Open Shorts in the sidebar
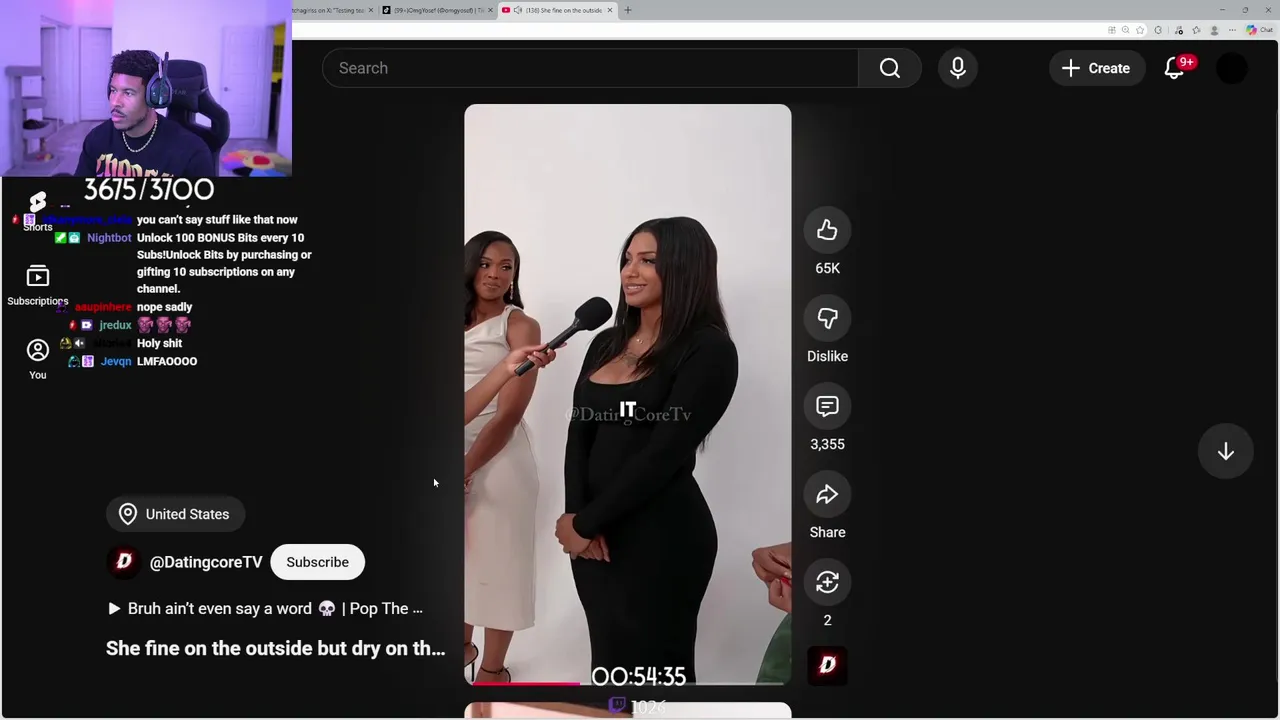 click(37, 211)
